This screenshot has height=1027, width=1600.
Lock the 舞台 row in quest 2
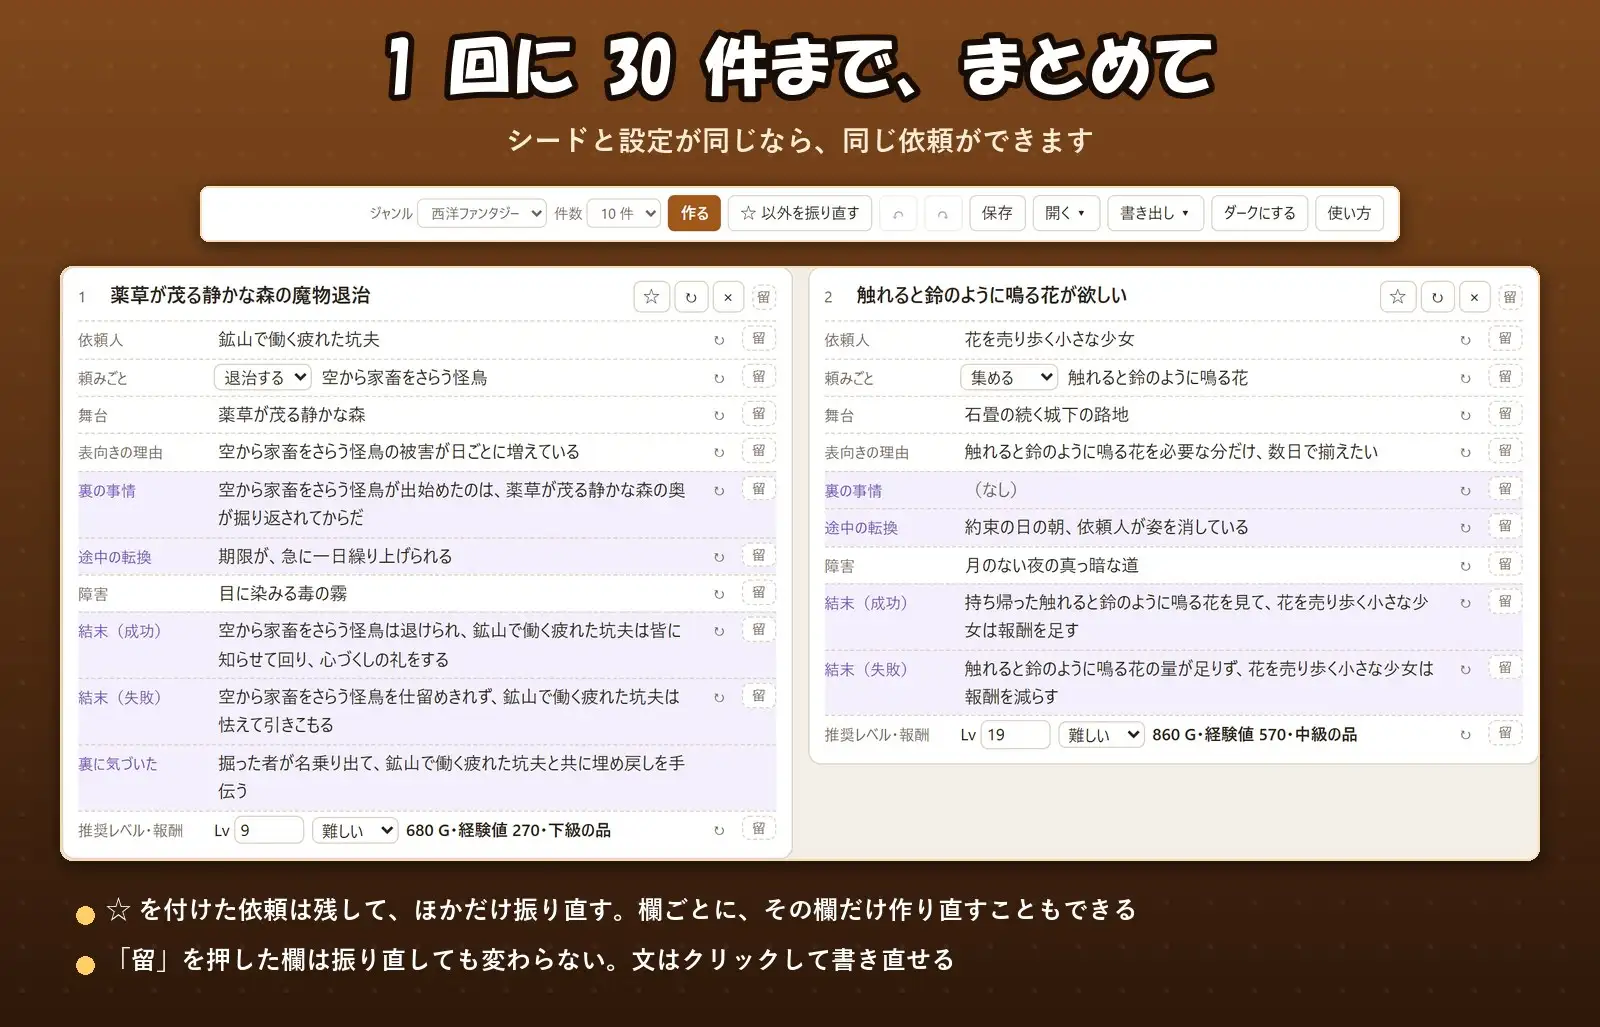[x=1505, y=414]
